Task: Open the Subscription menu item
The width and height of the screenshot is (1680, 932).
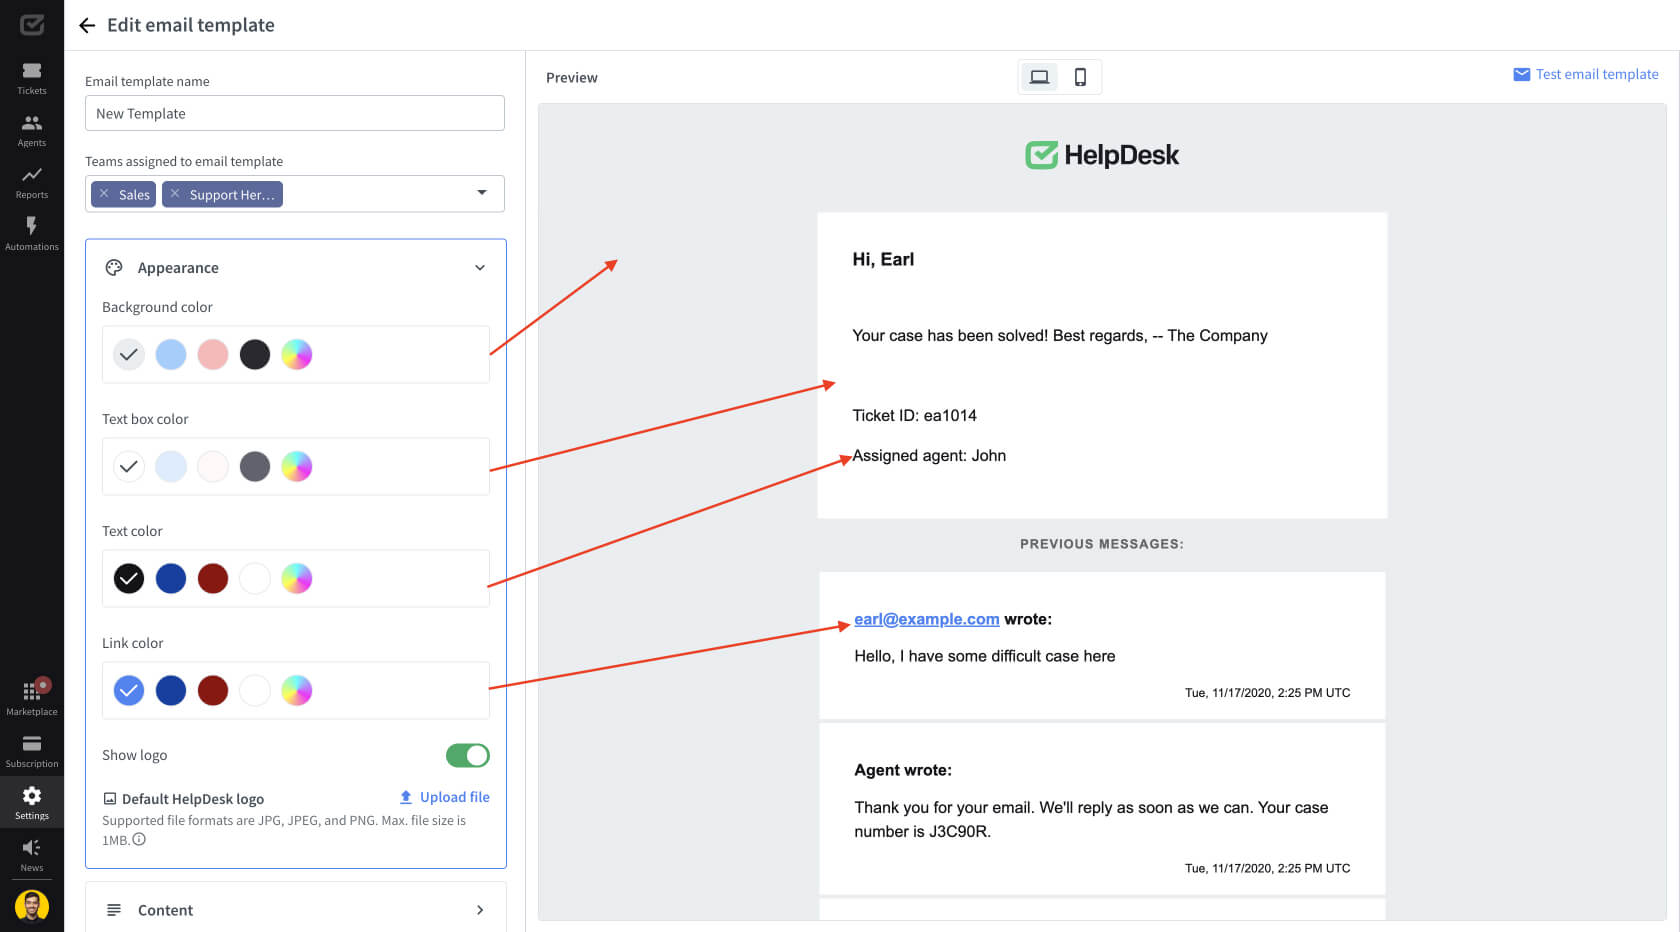Action: coord(32,750)
